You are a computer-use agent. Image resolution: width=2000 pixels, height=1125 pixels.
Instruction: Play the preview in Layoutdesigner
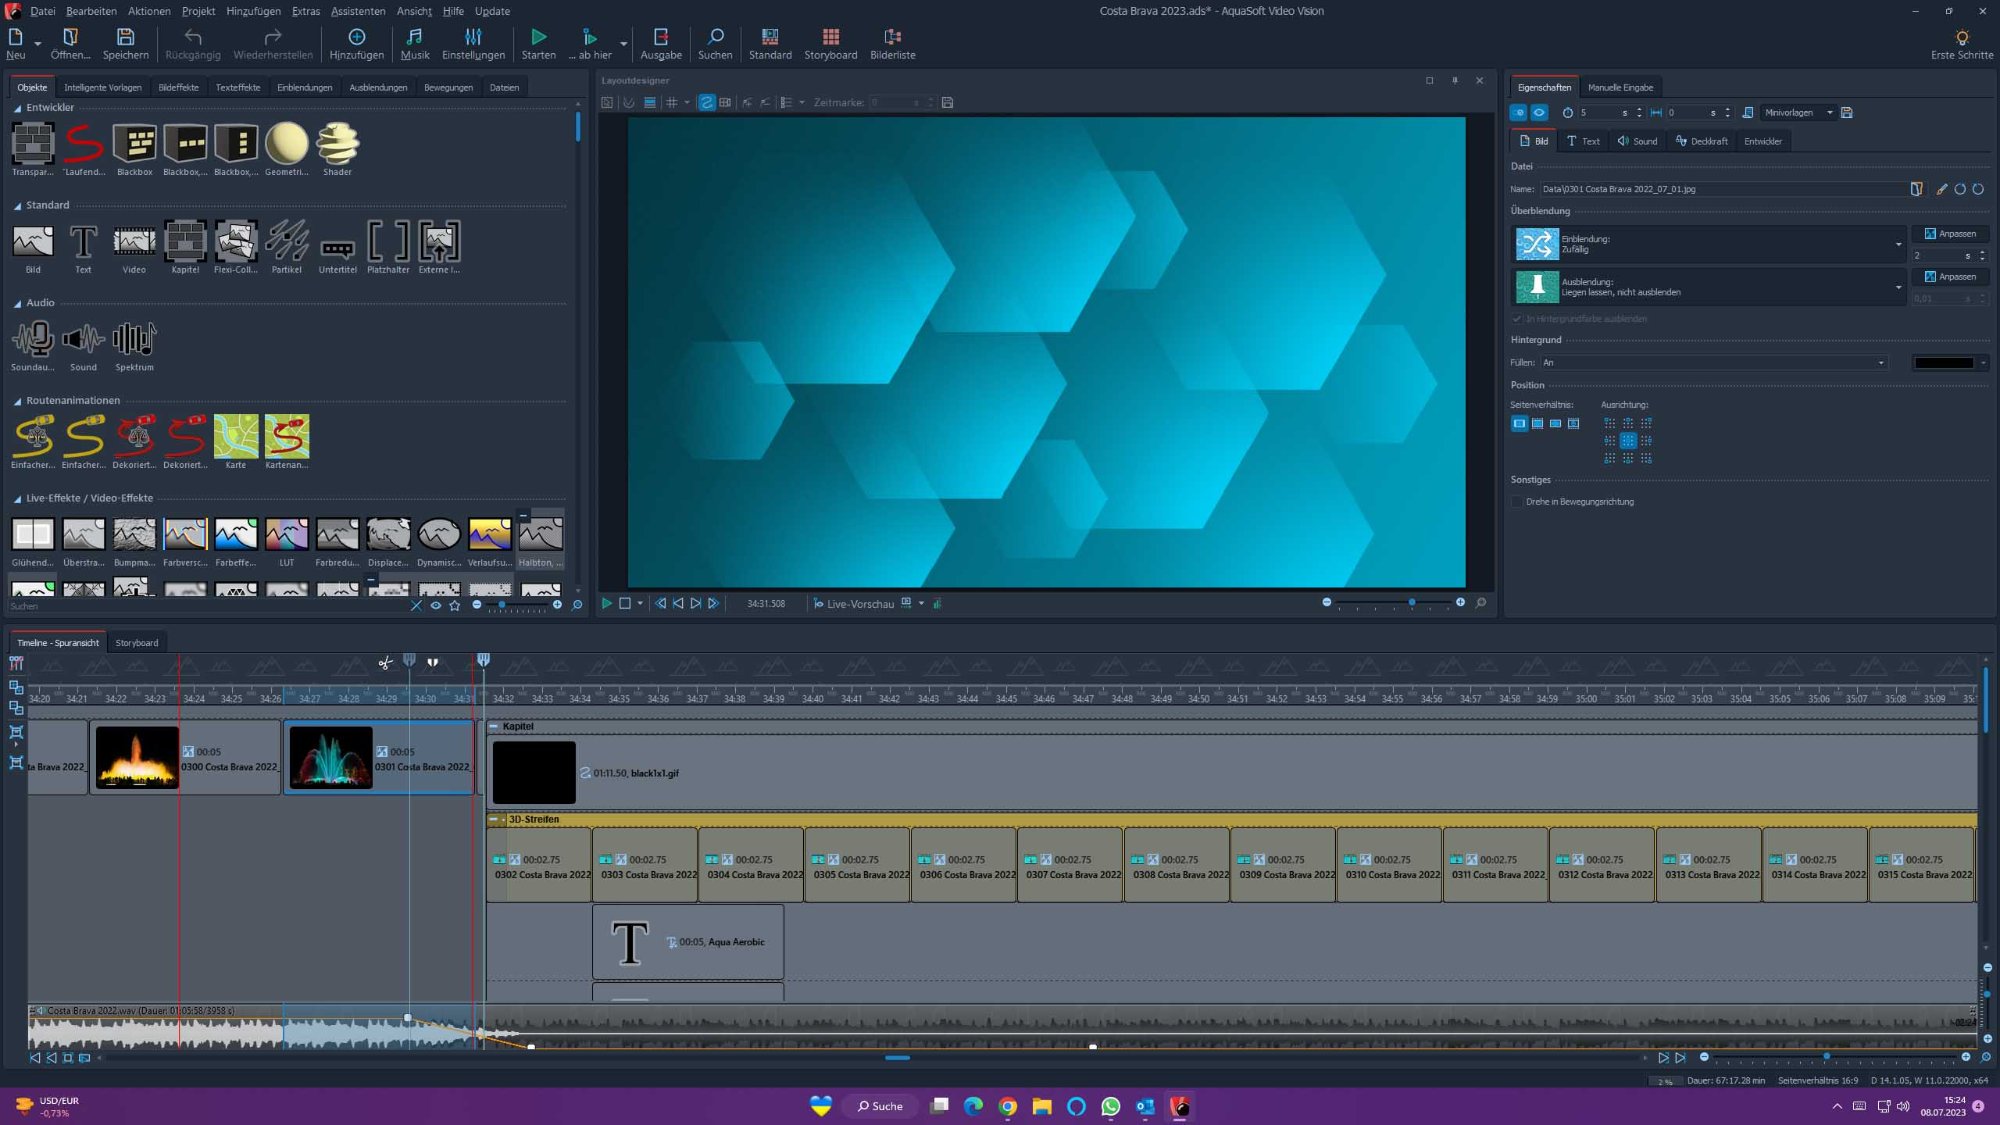pos(606,603)
